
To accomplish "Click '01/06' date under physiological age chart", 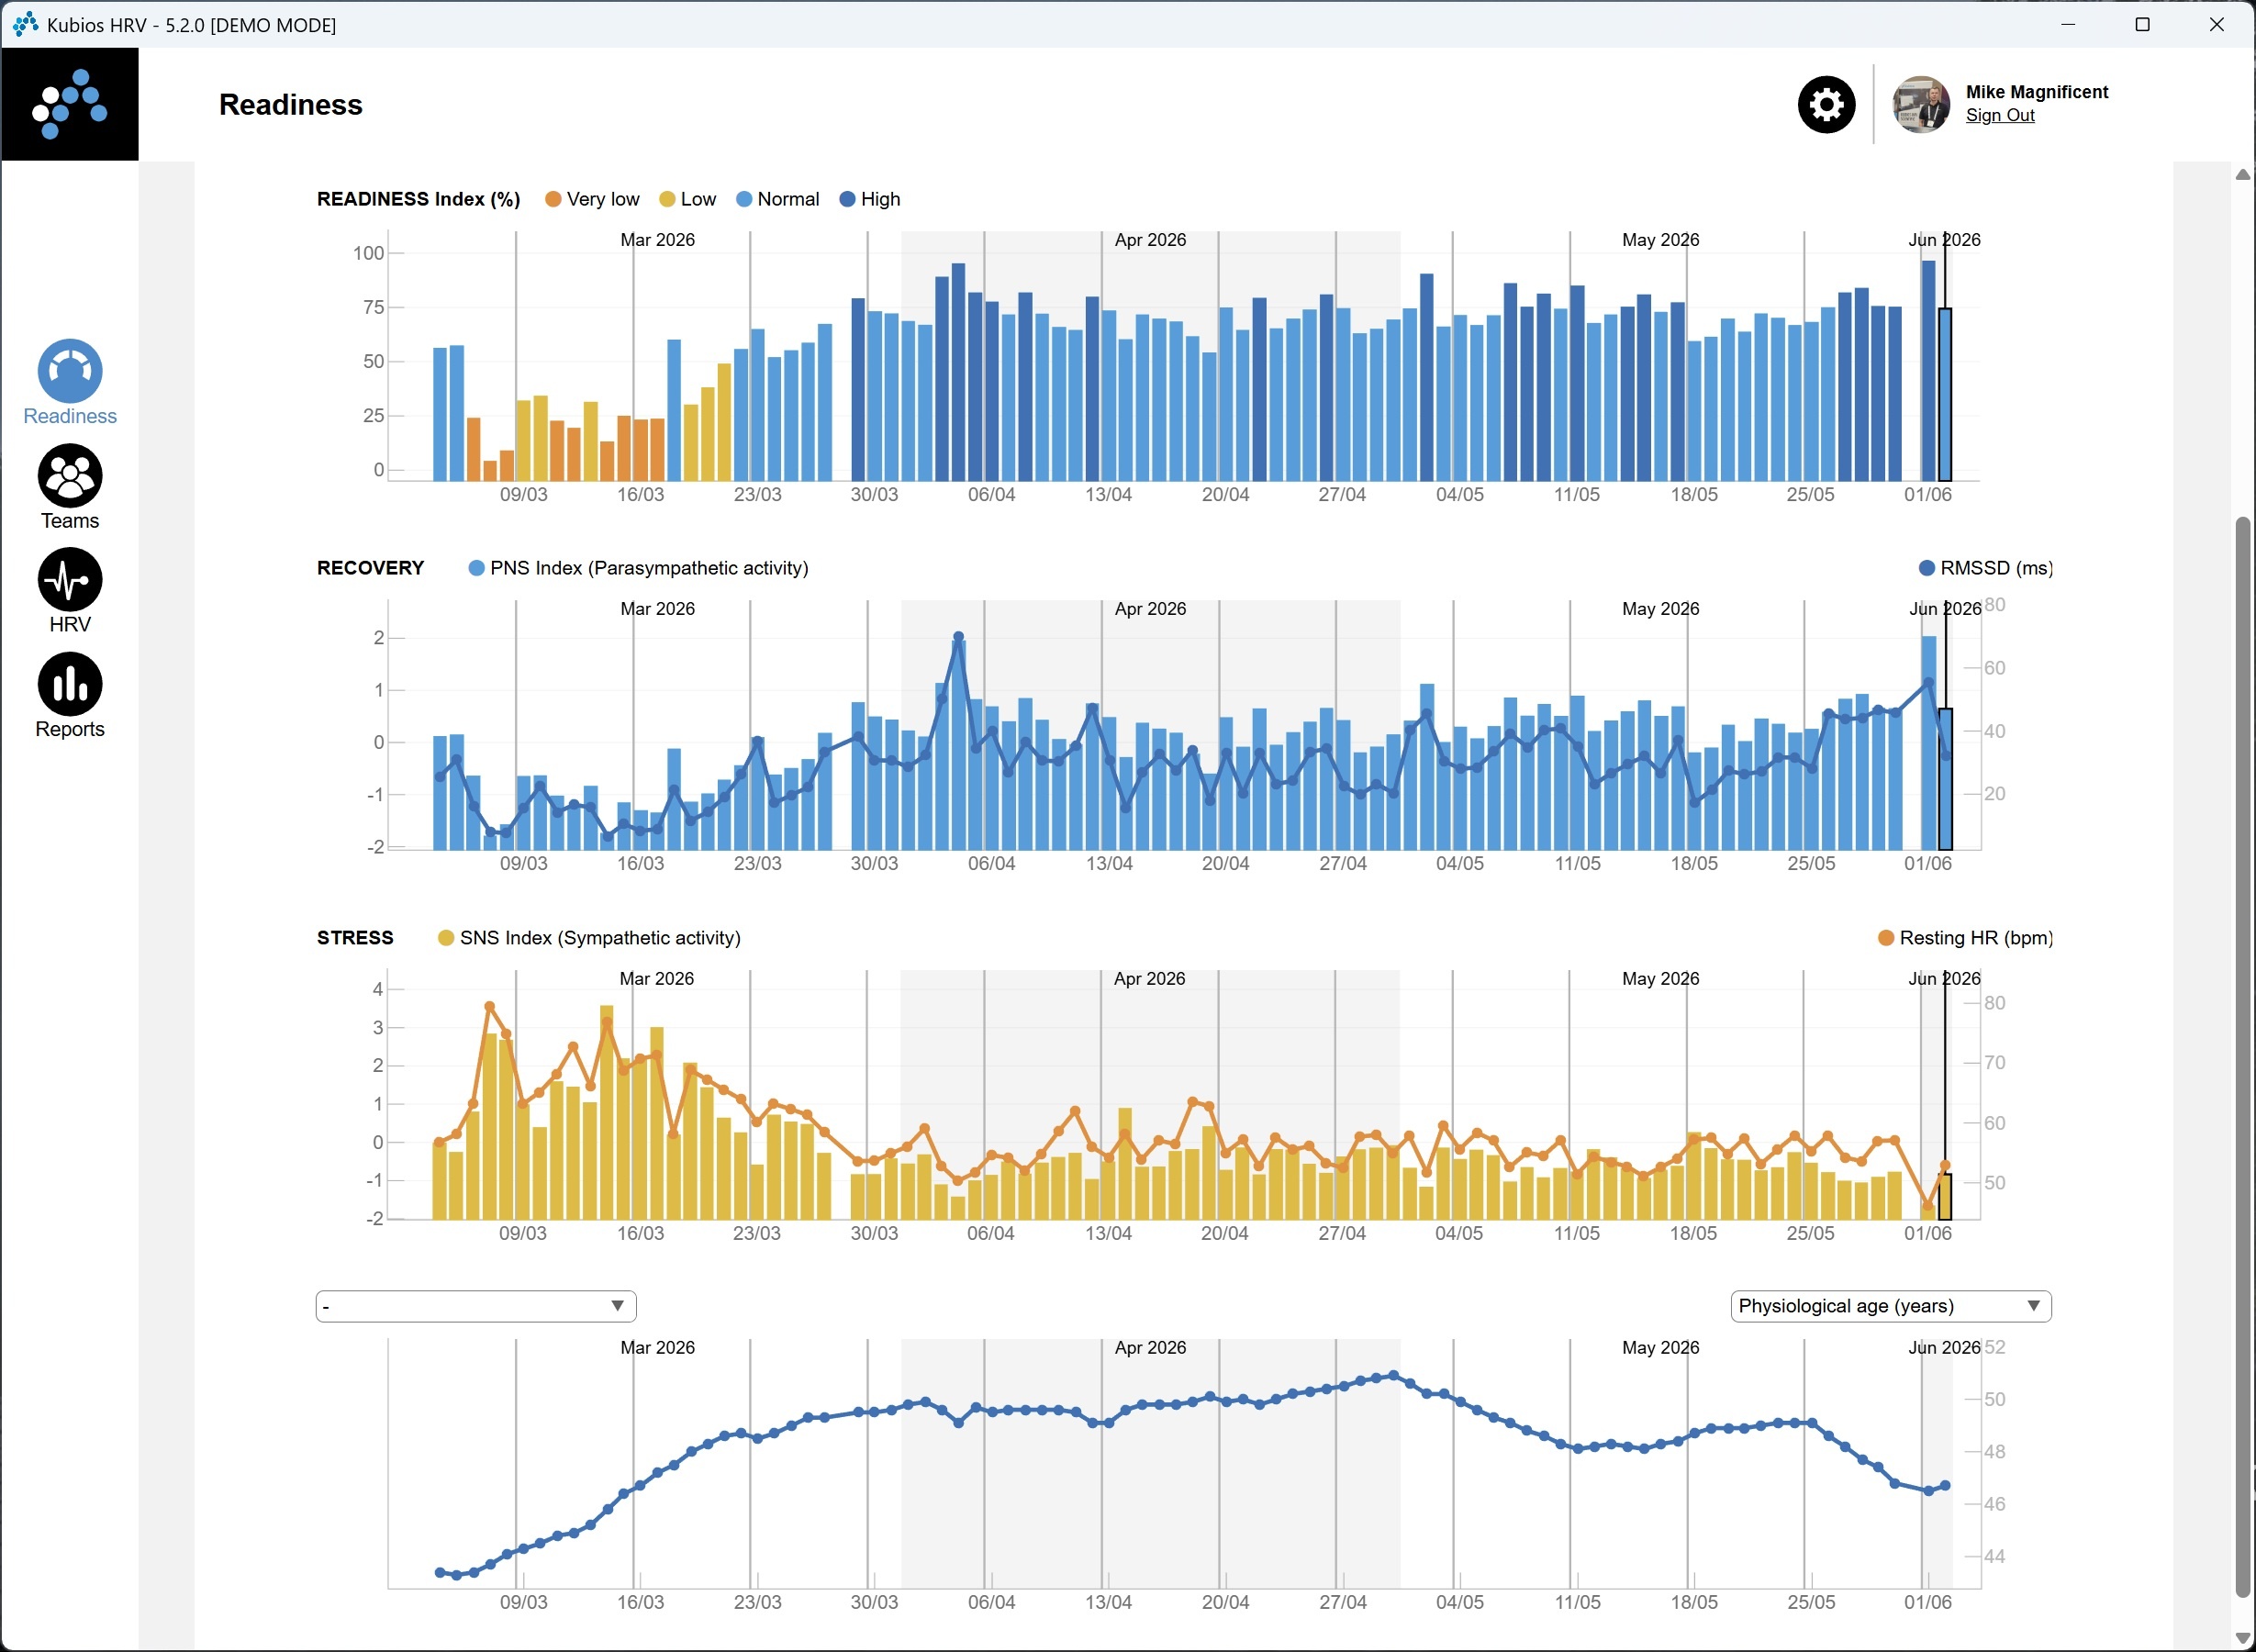I will point(1928,1603).
